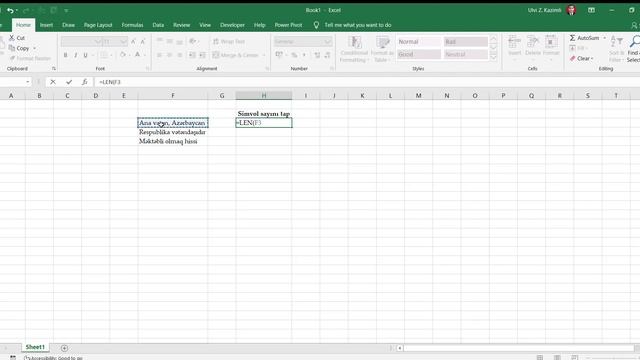Open the Customize Quick Access Toolbar arrow
Image resolution: width=640 pixels, height=360 pixels.
pyautogui.click(x=66, y=11)
